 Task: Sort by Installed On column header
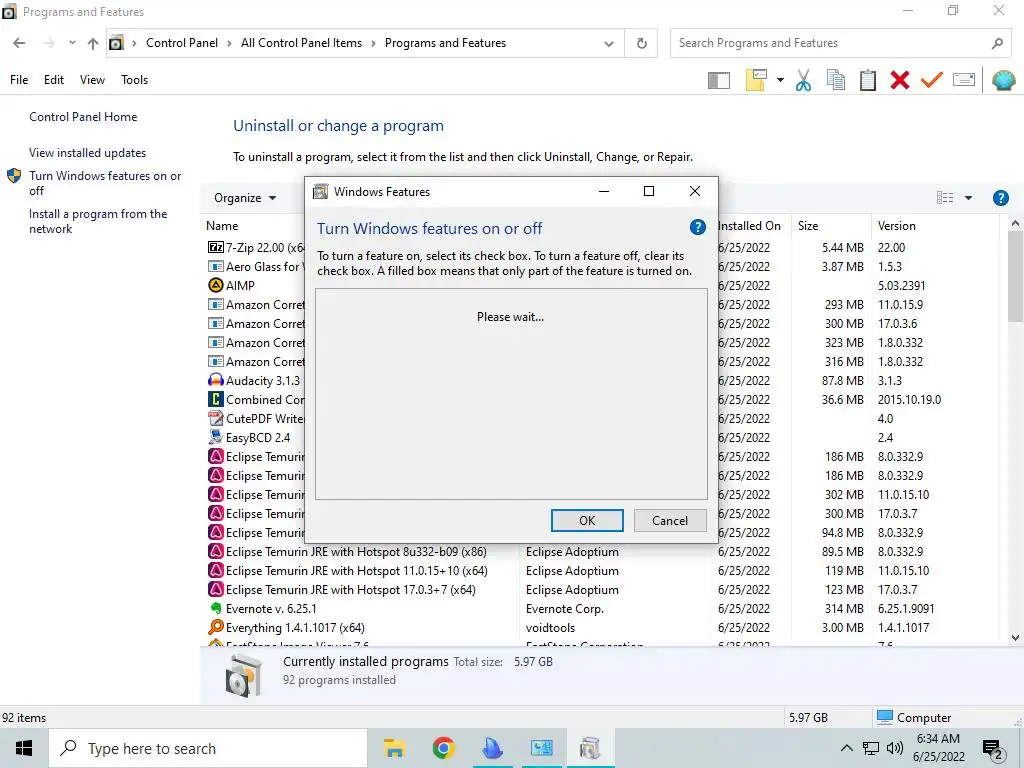click(749, 226)
